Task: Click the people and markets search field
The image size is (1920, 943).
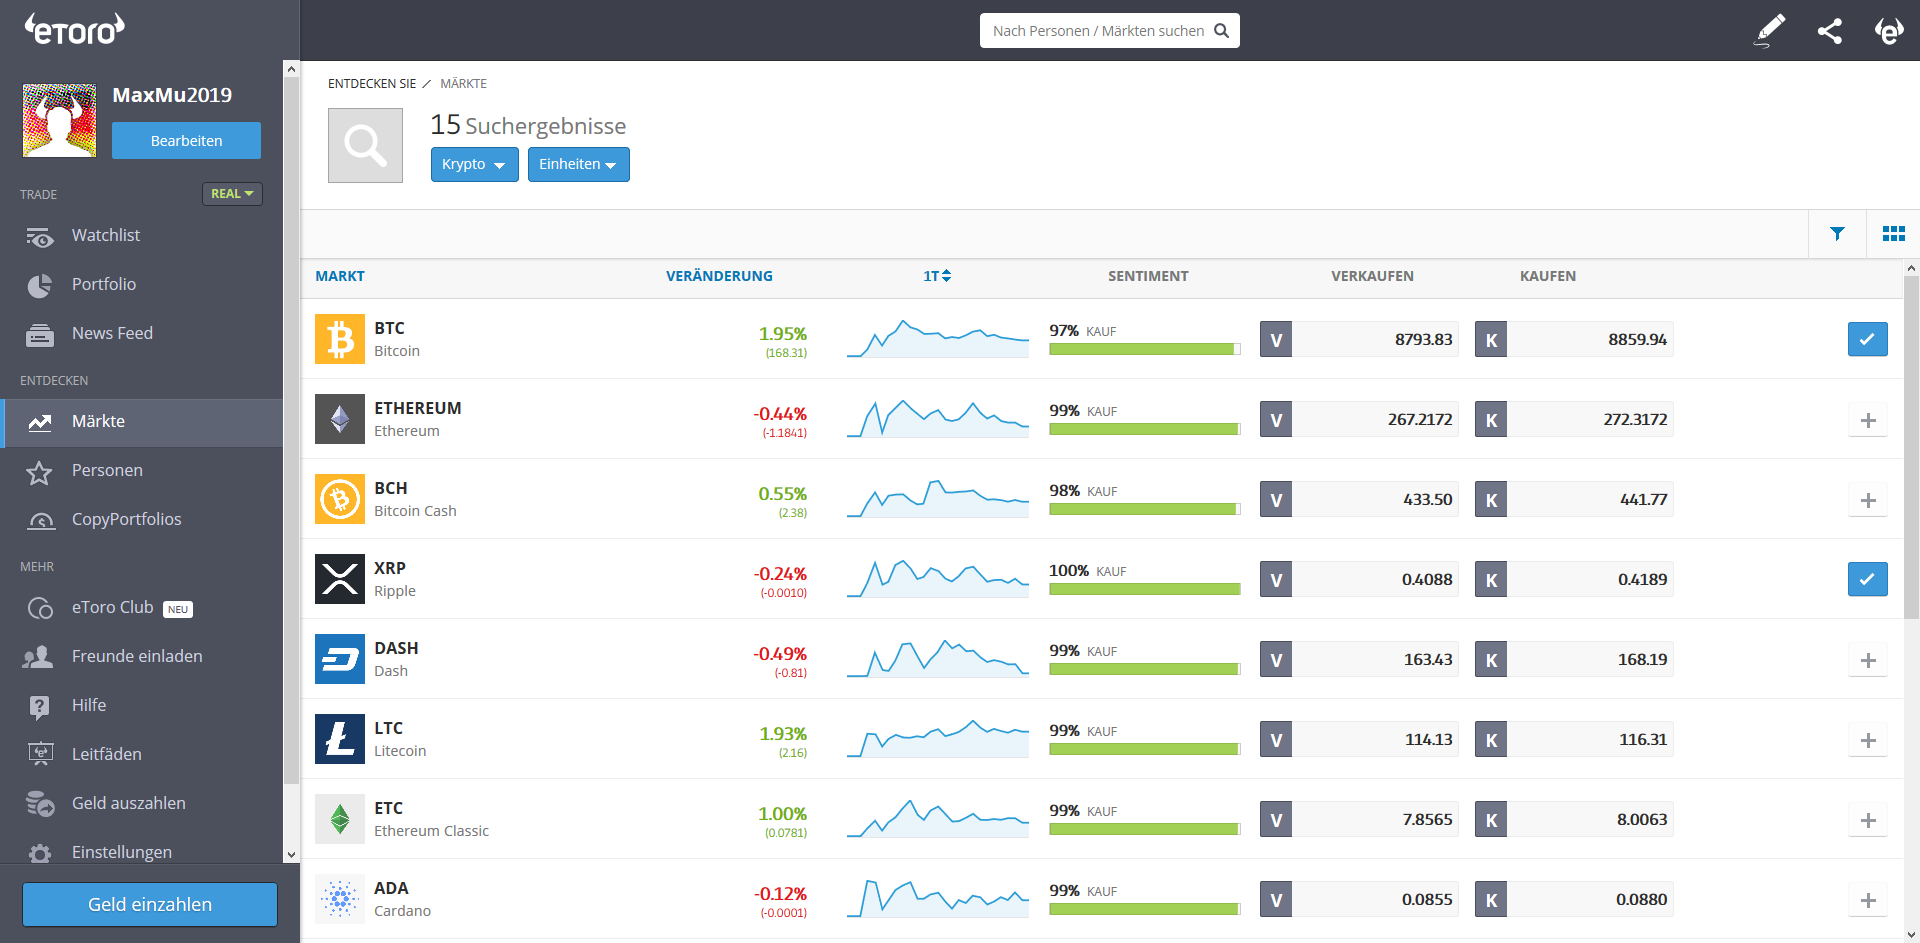Action: point(1110,31)
